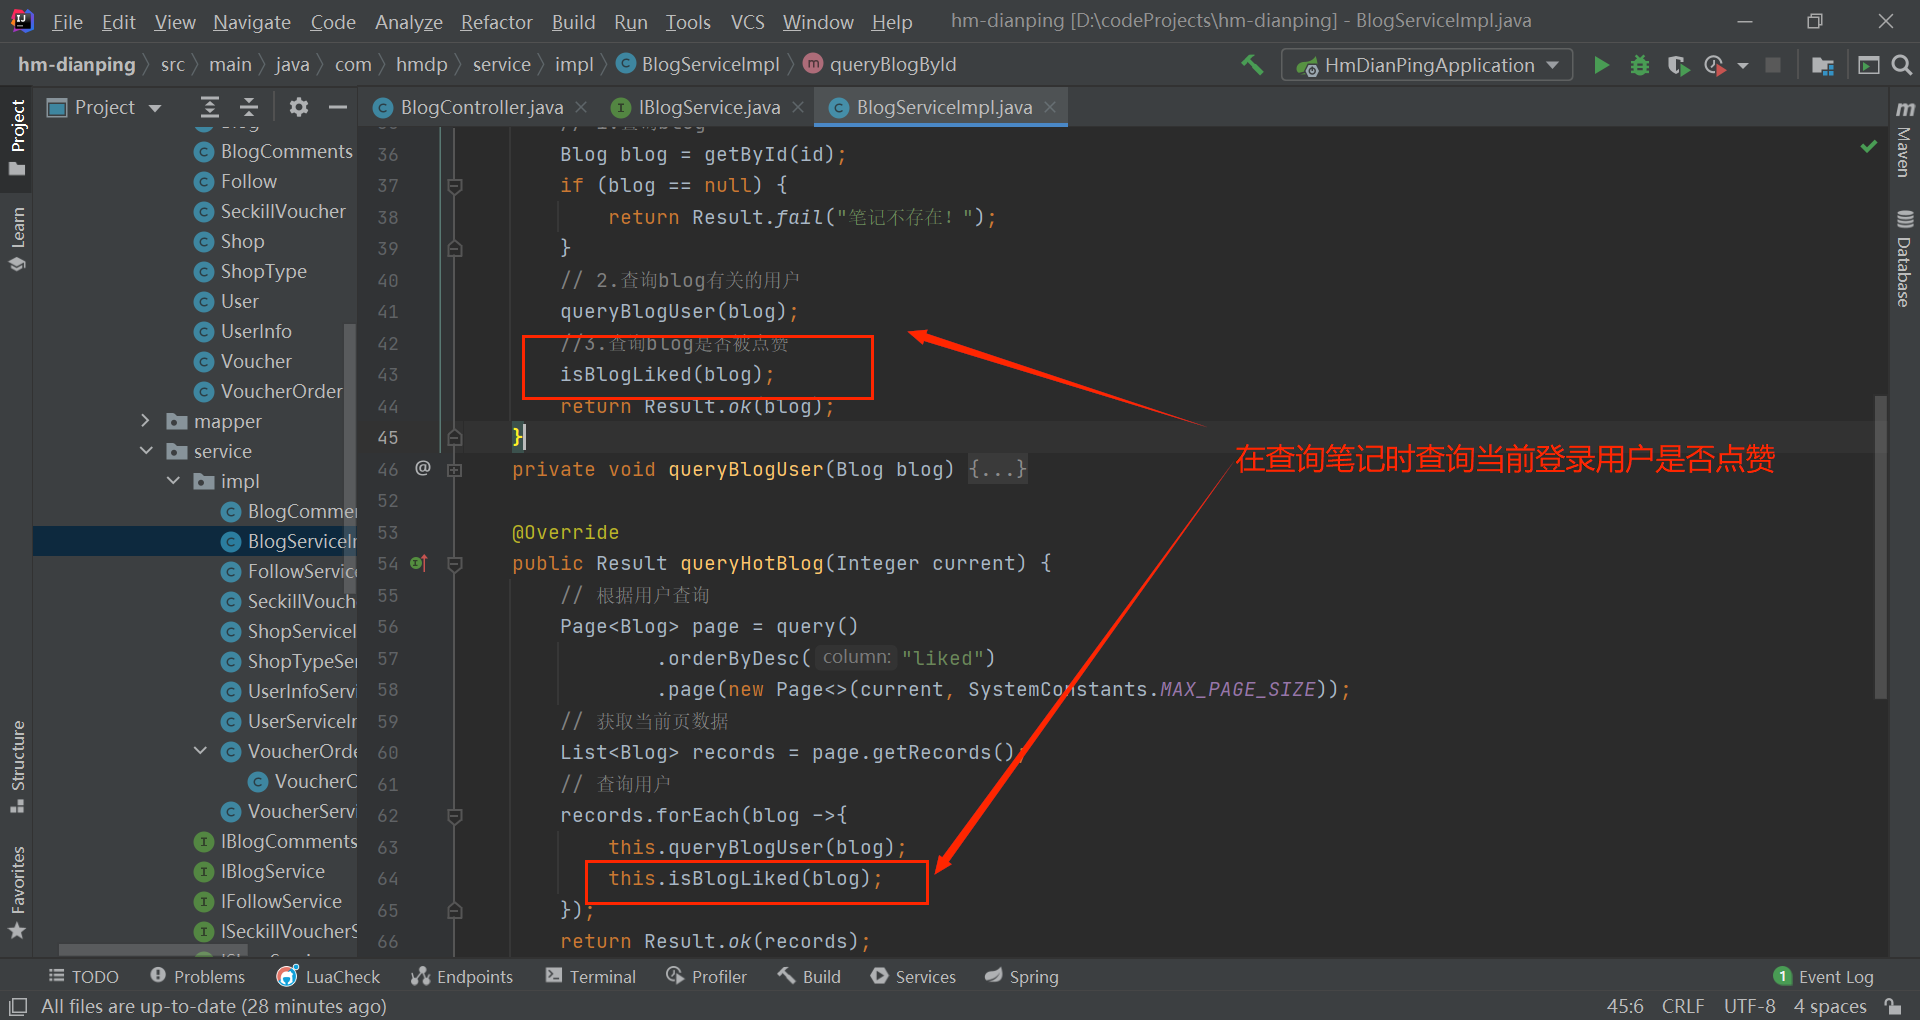Open the Structure tool window
Screen dimensions: 1921x1020
pyautogui.click(x=17, y=766)
